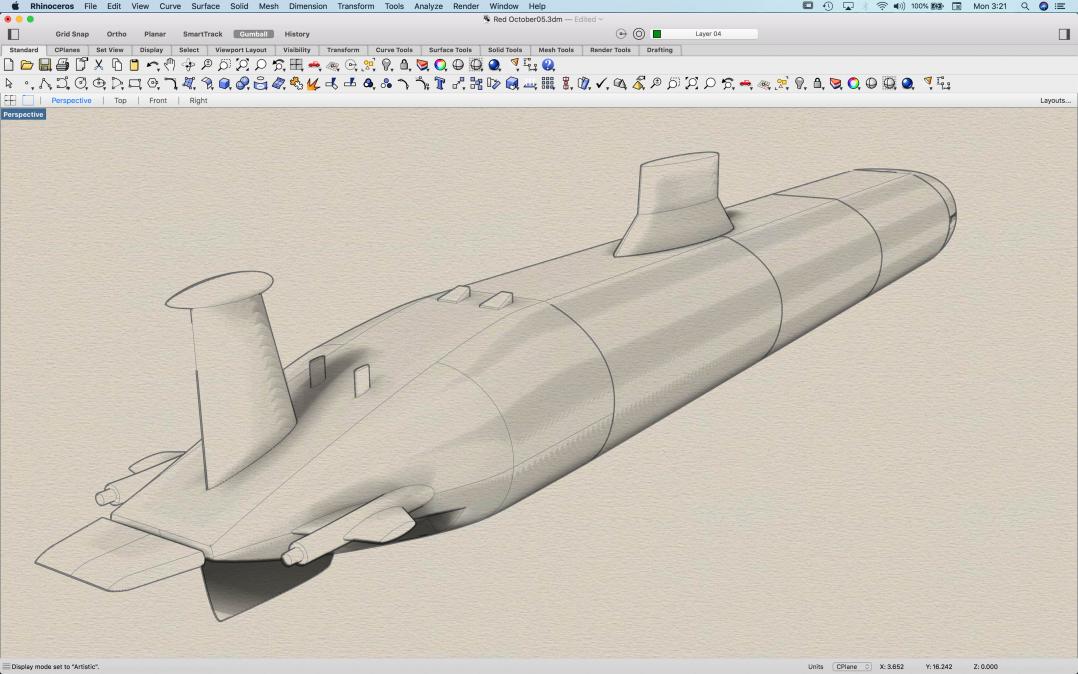Viewport: 1078px width, 674px height.
Task: Click the Save file icon
Action: click(45, 65)
